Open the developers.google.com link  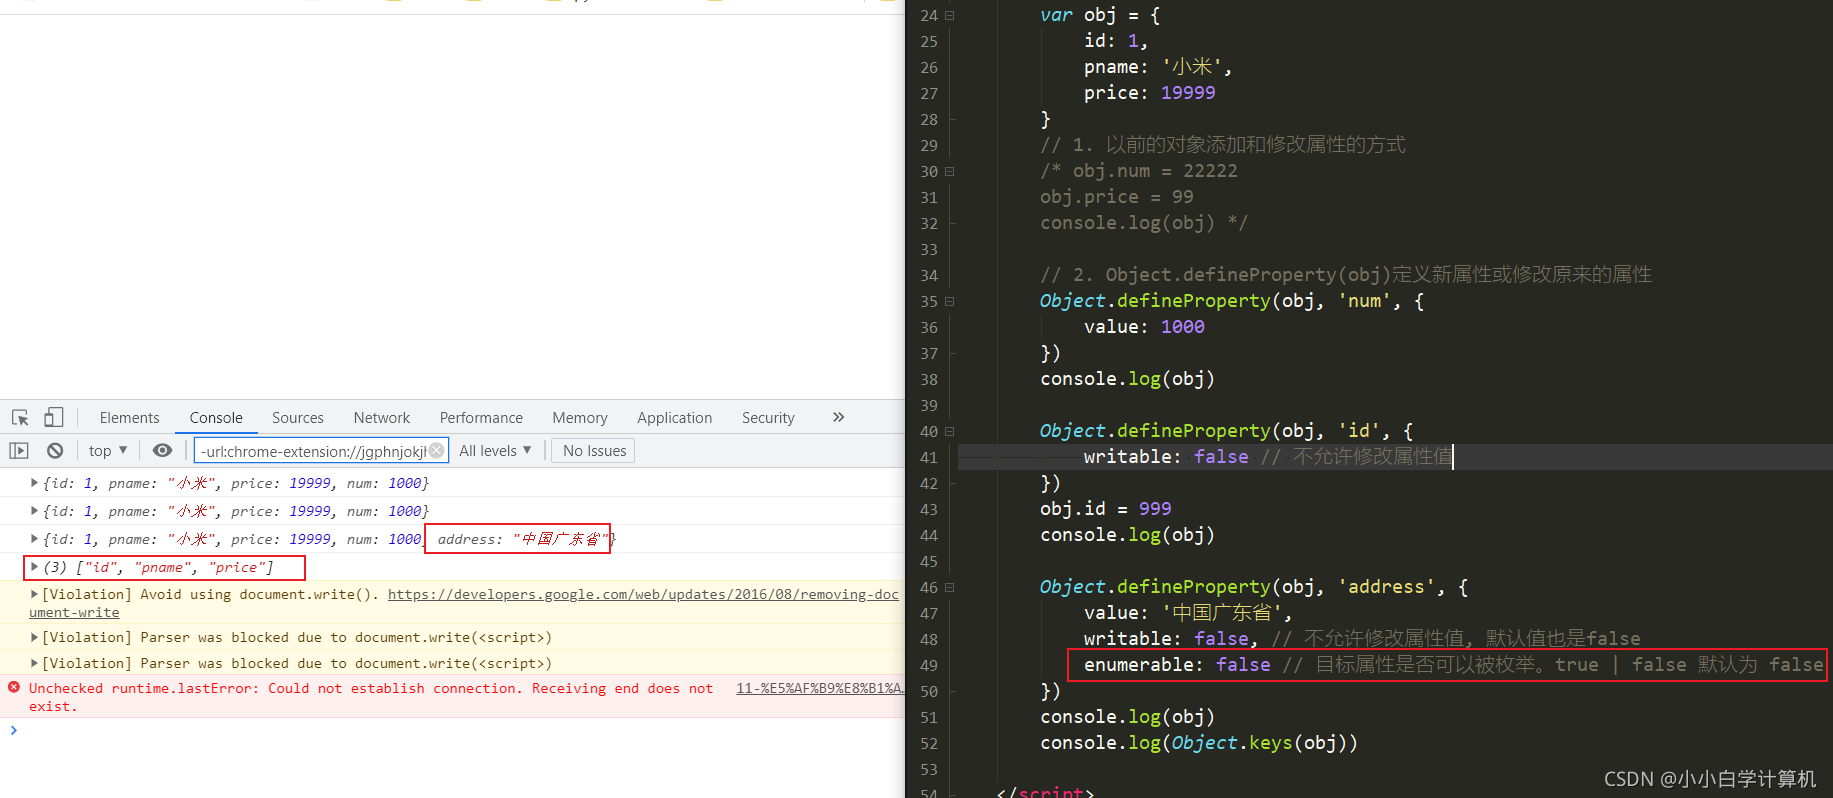click(x=643, y=594)
